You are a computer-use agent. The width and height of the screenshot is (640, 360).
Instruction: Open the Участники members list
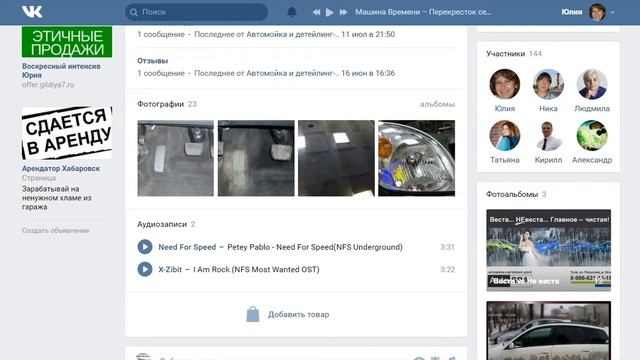pos(505,53)
